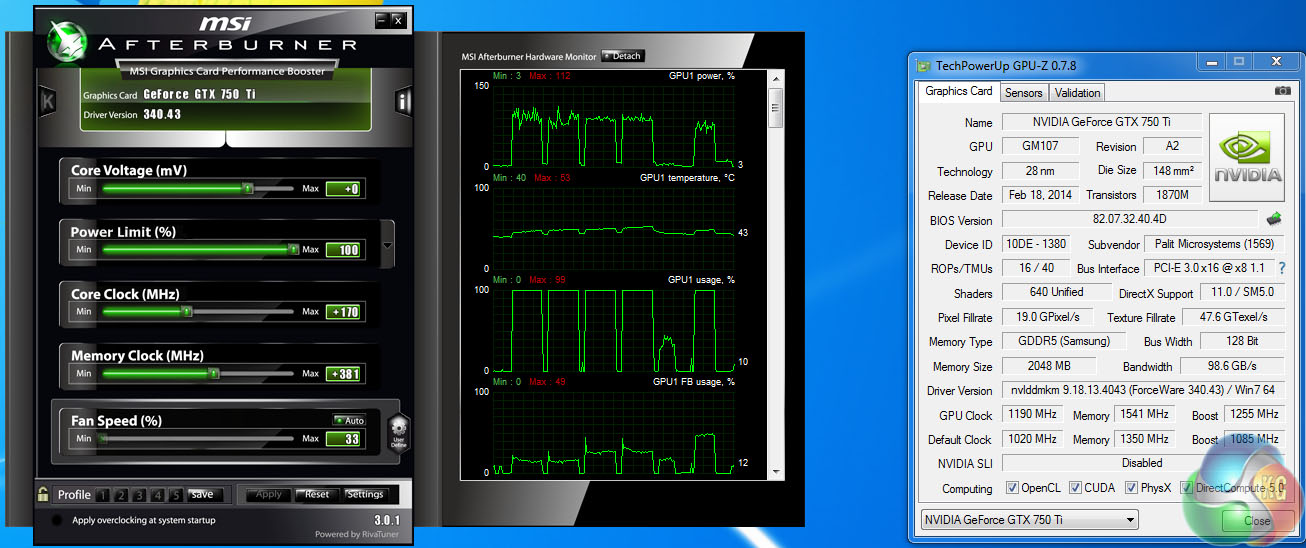Viewport: 1306px width, 548px height.
Task: Click the Memory Clock slider handle
Action: 213,374
